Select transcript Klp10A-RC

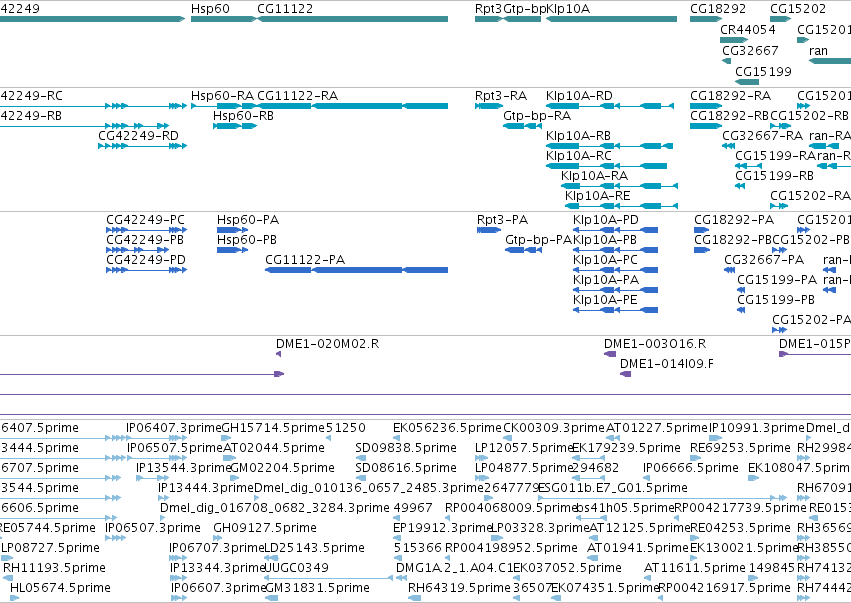[x=606, y=166]
